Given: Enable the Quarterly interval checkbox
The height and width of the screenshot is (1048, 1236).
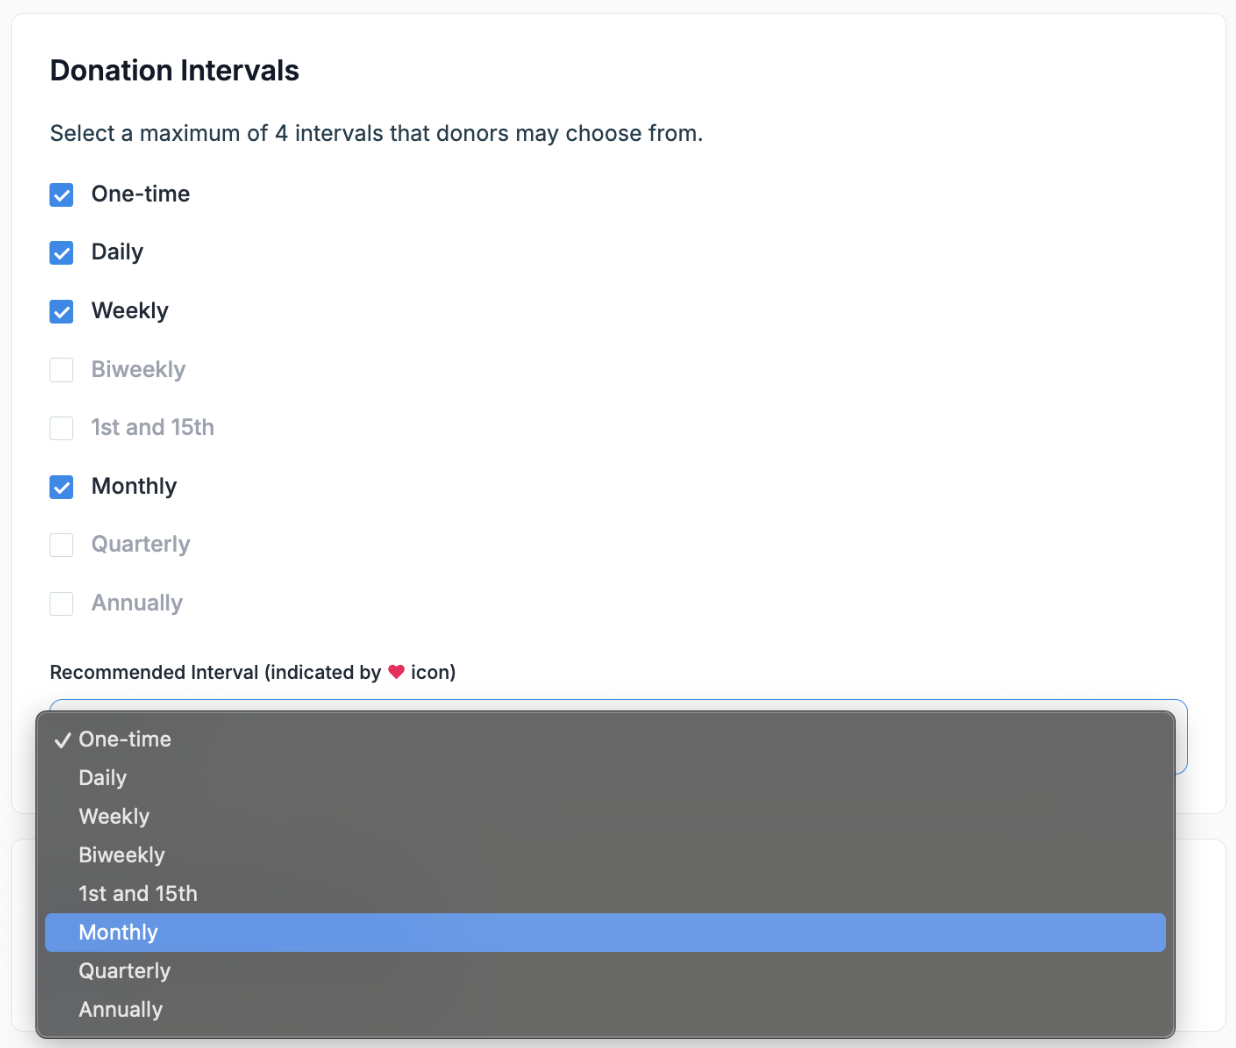Looking at the screenshot, I should tap(62, 545).
